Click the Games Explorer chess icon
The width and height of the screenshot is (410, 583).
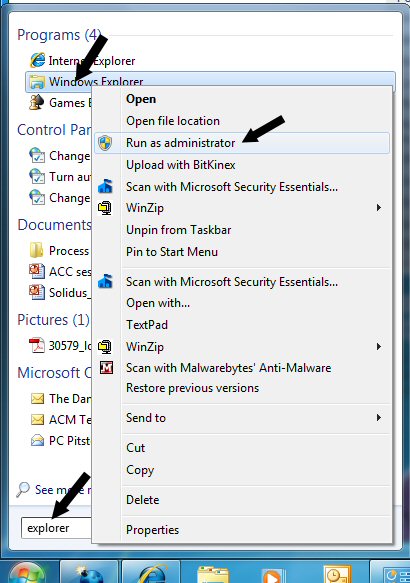click(x=36, y=103)
